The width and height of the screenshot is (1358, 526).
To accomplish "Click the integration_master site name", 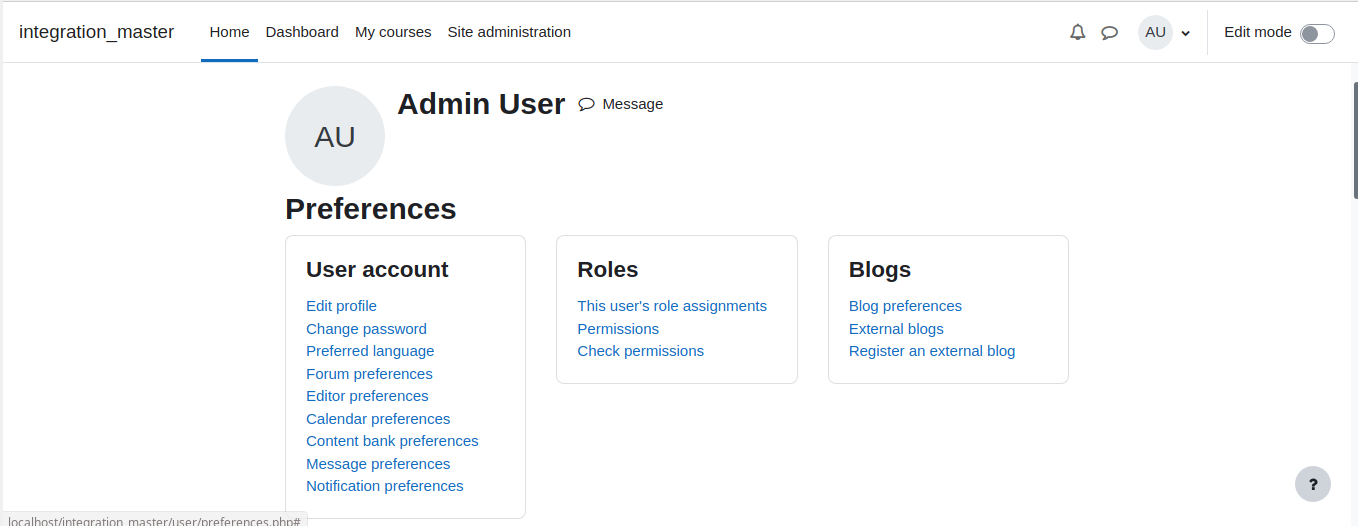I will coord(96,32).
